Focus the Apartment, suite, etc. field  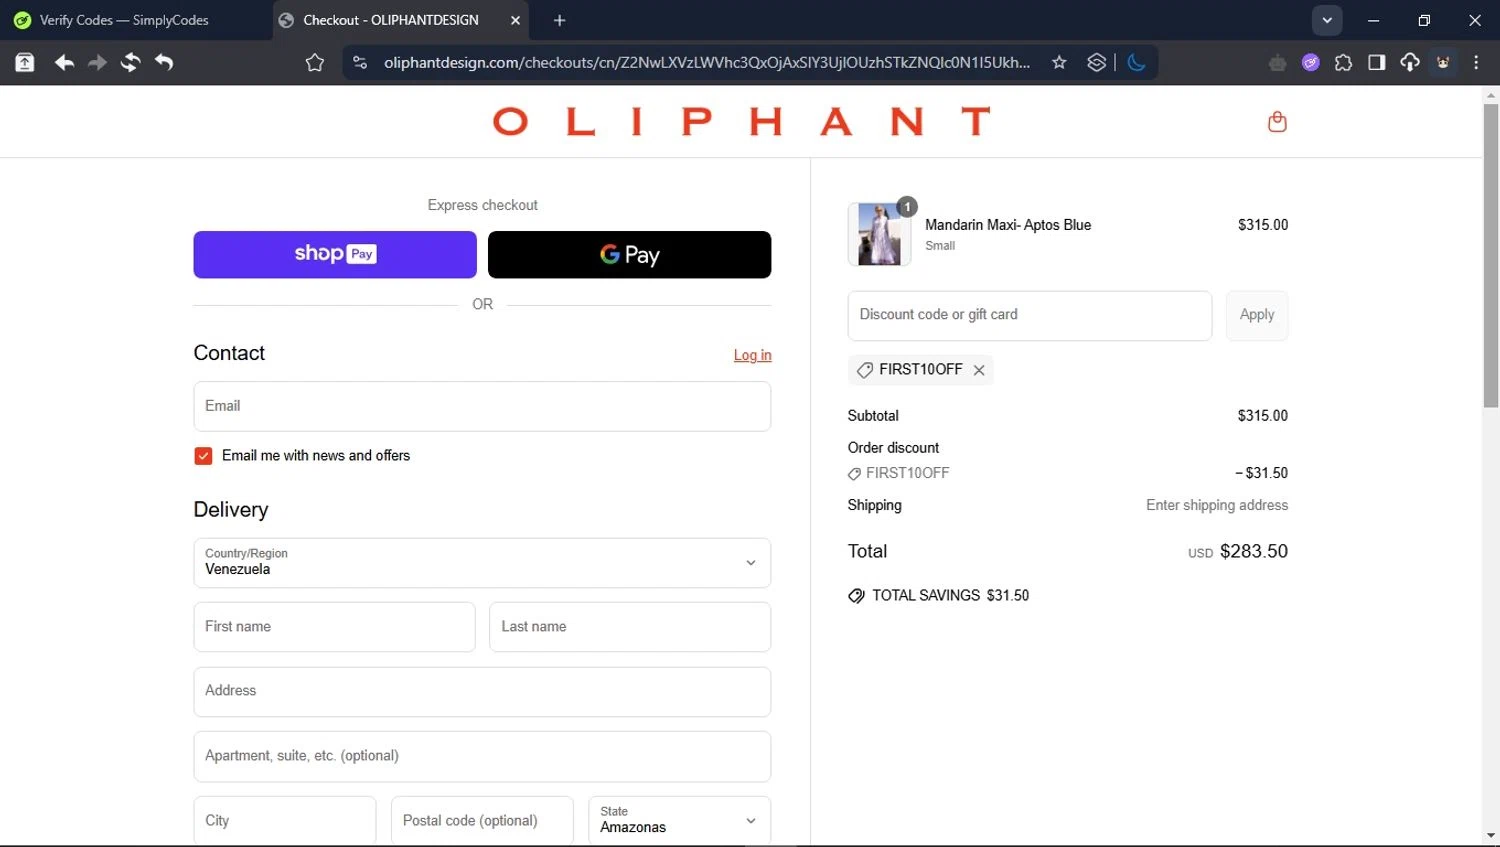(482, 756)
